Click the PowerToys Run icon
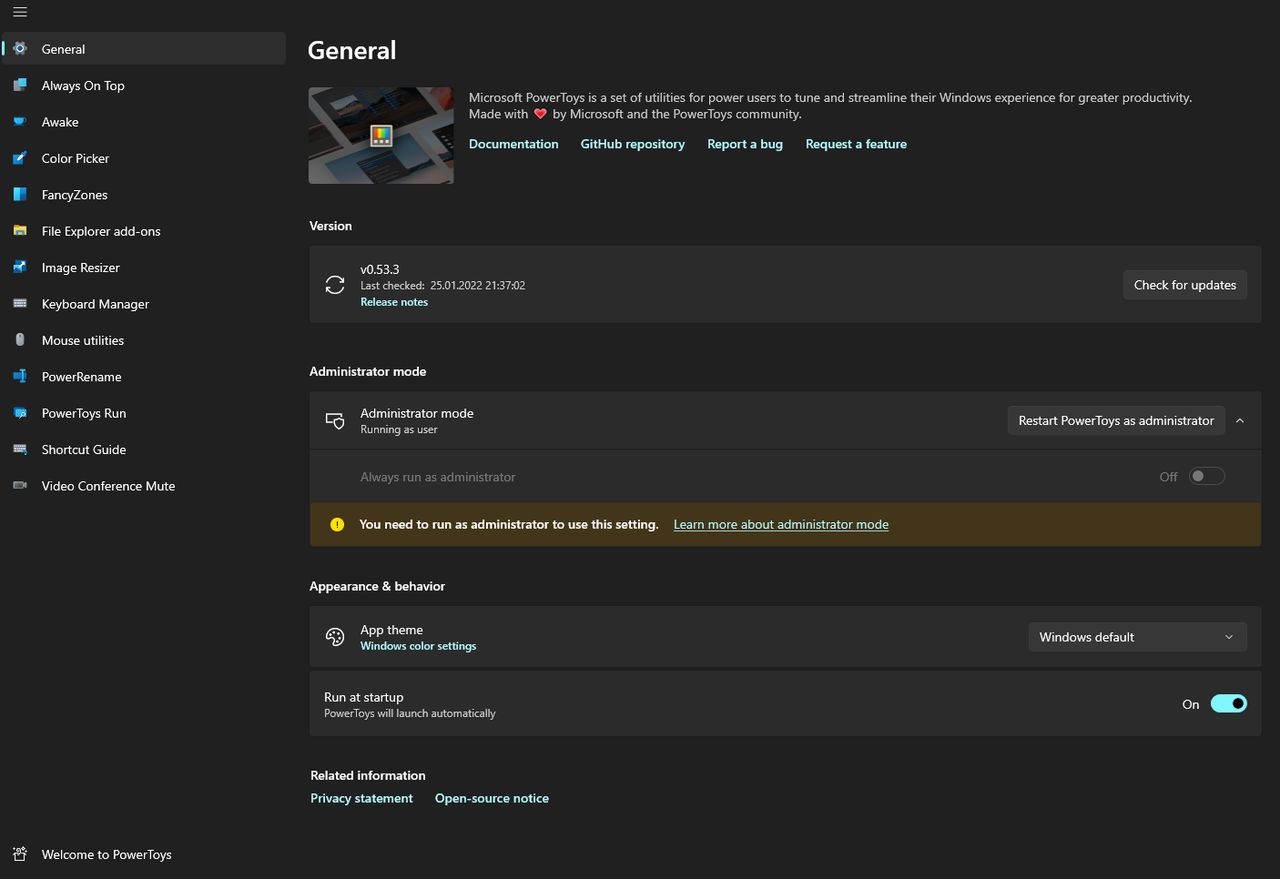Viewport: 1280px width, 879px height. 20,413
